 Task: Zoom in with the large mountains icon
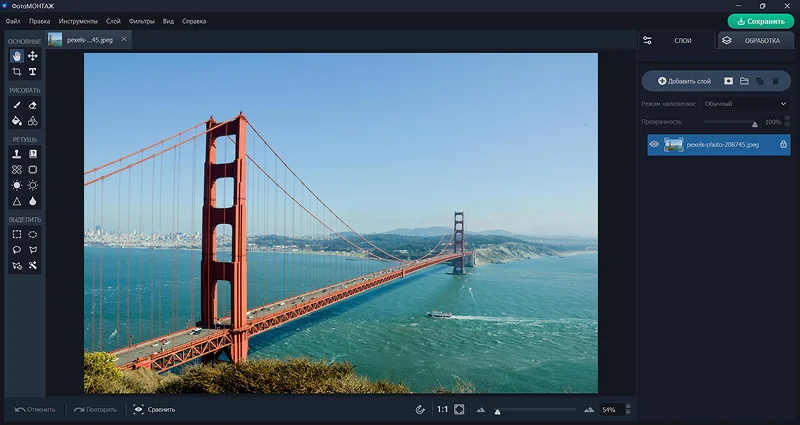589,409
